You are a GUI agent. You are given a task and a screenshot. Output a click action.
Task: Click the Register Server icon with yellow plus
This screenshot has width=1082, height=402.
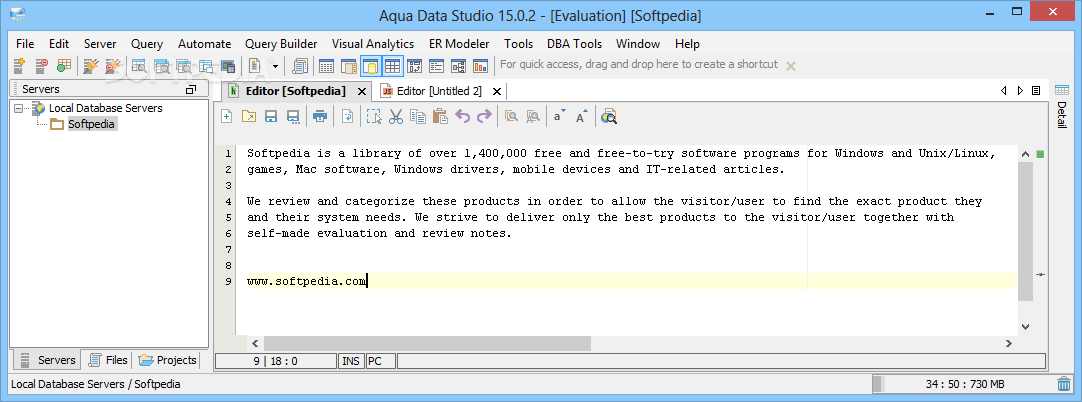pyautogui.click(x=20, y=66)
